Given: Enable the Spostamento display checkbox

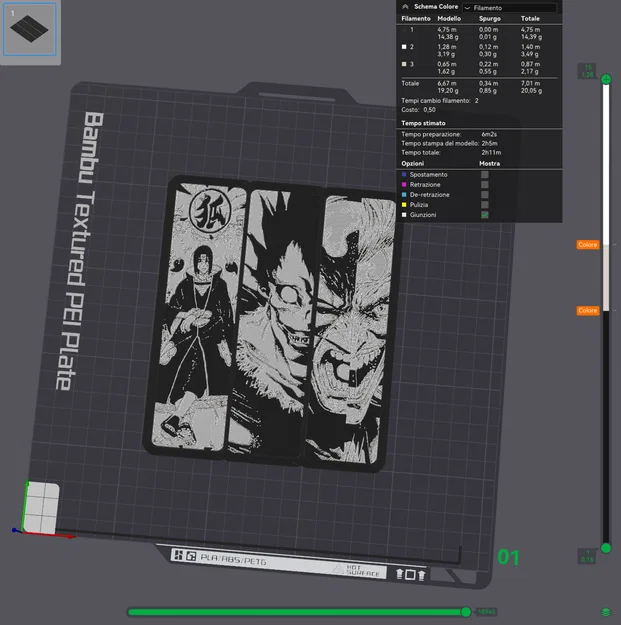Looking at the screenshot, I should tap(485, 175).
